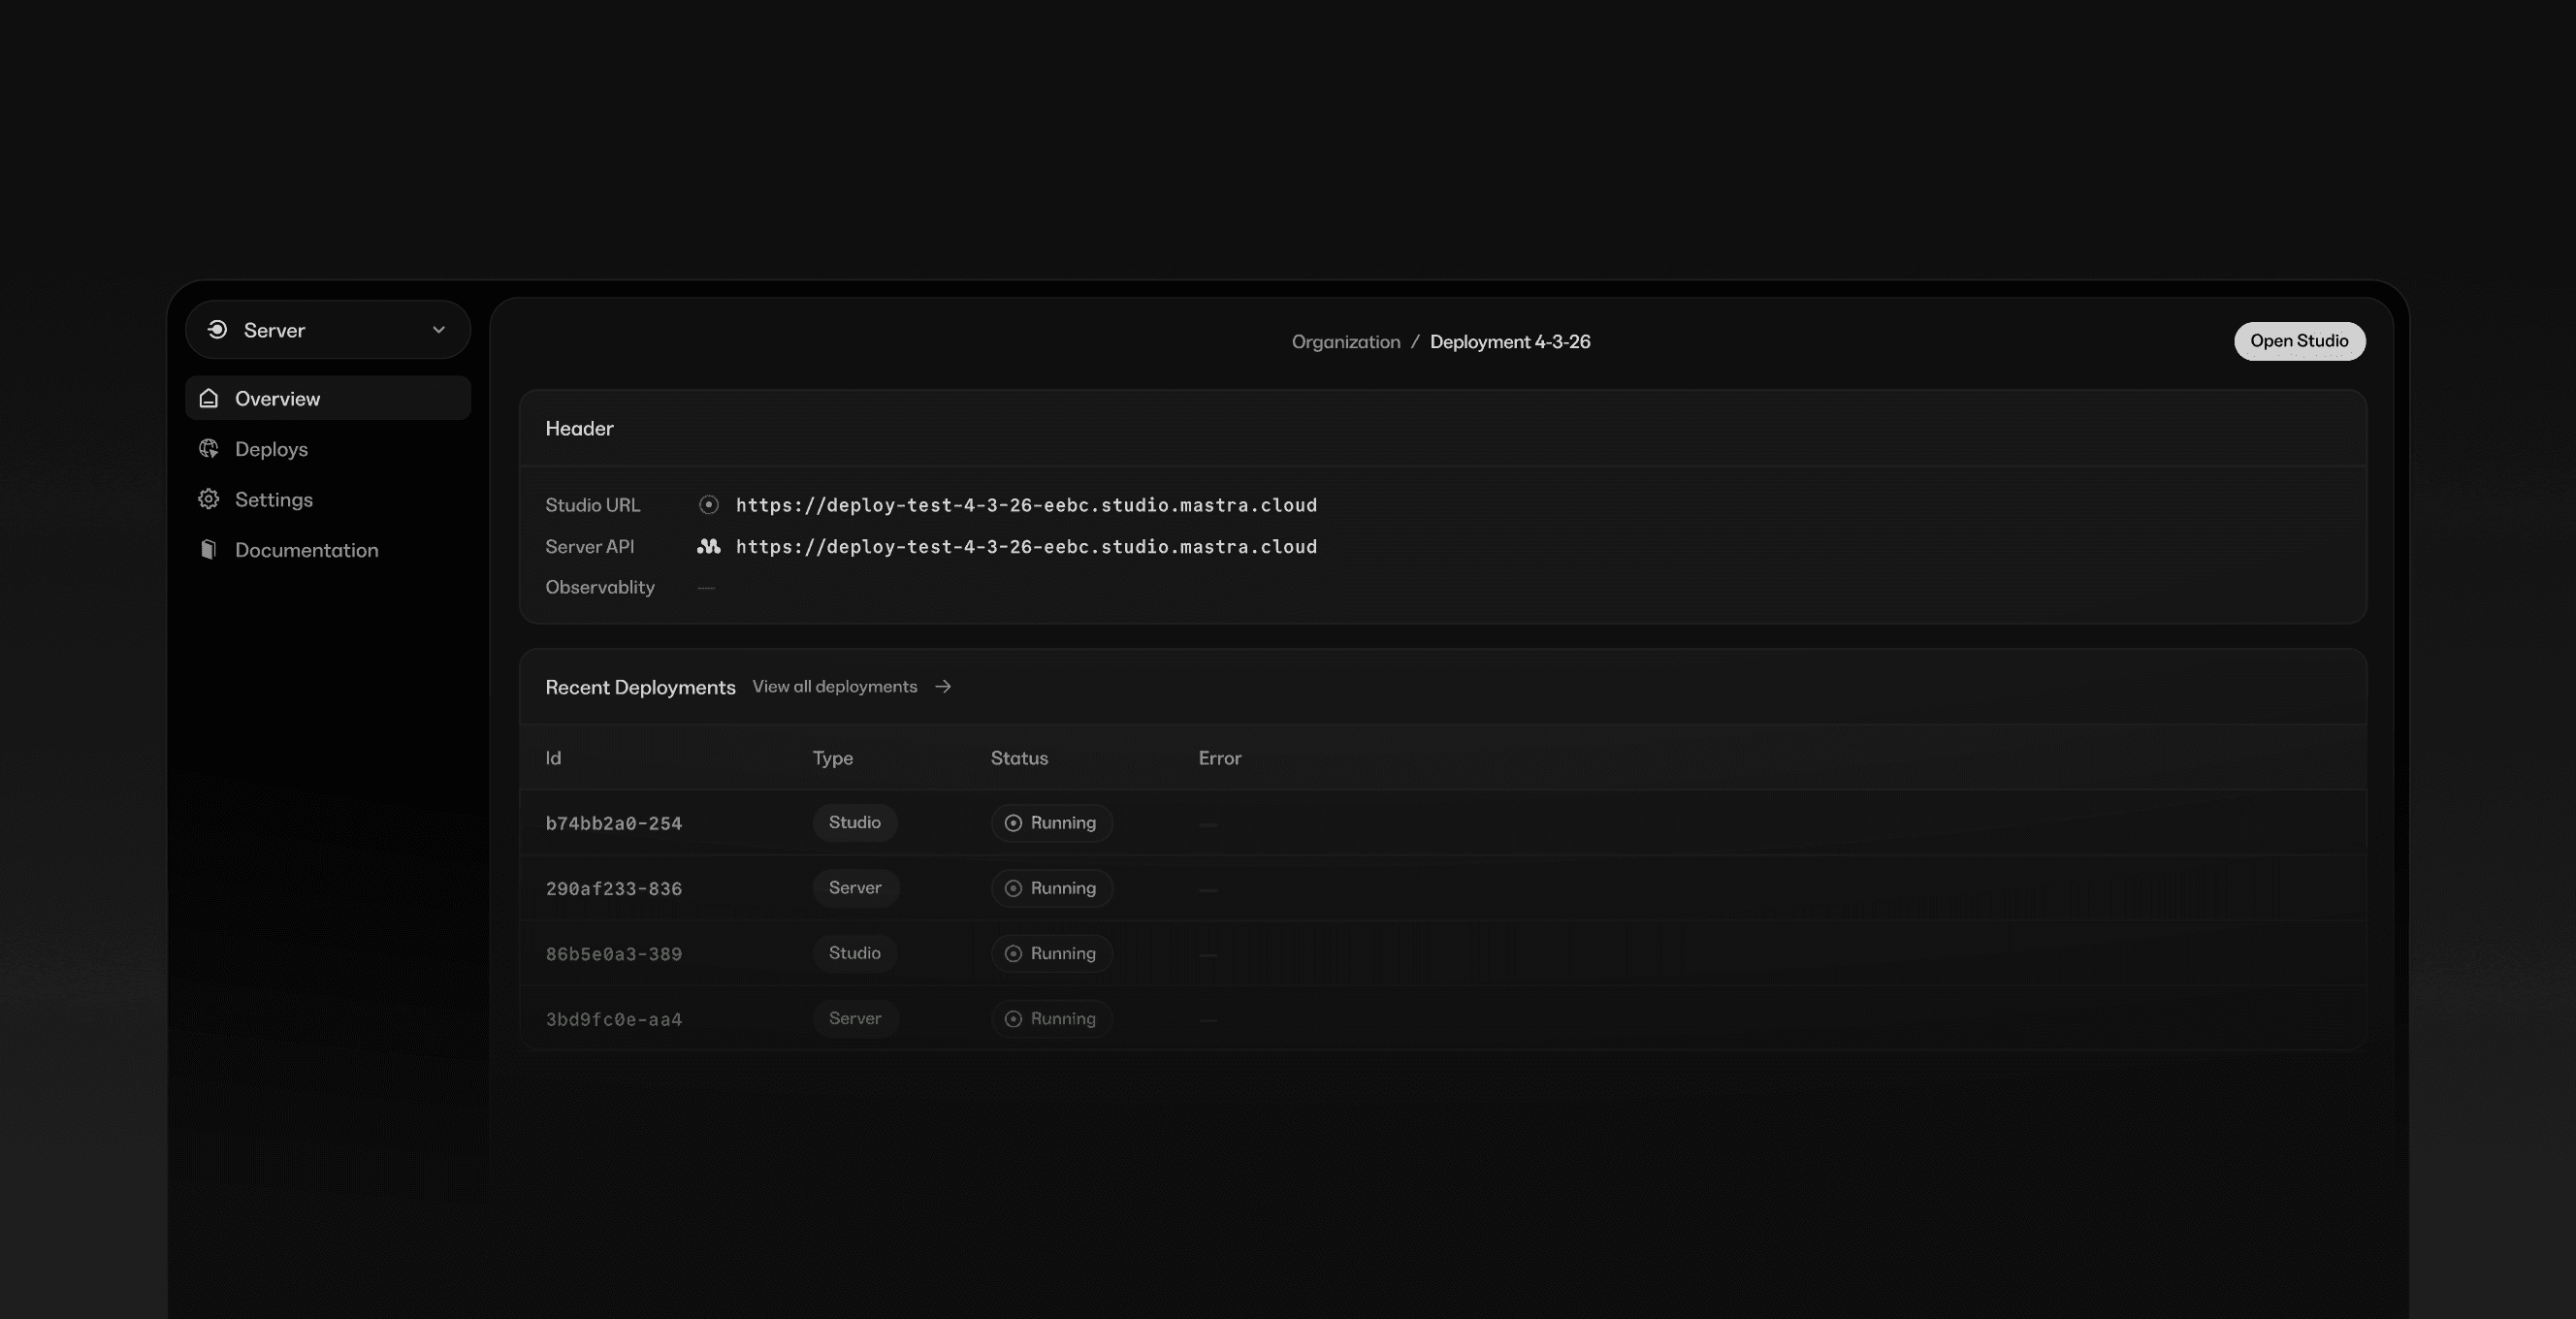Click Running status badge for 290af233-836
The height and width of the screenshot is (1319, 2576).
(x=1051, y=888)
